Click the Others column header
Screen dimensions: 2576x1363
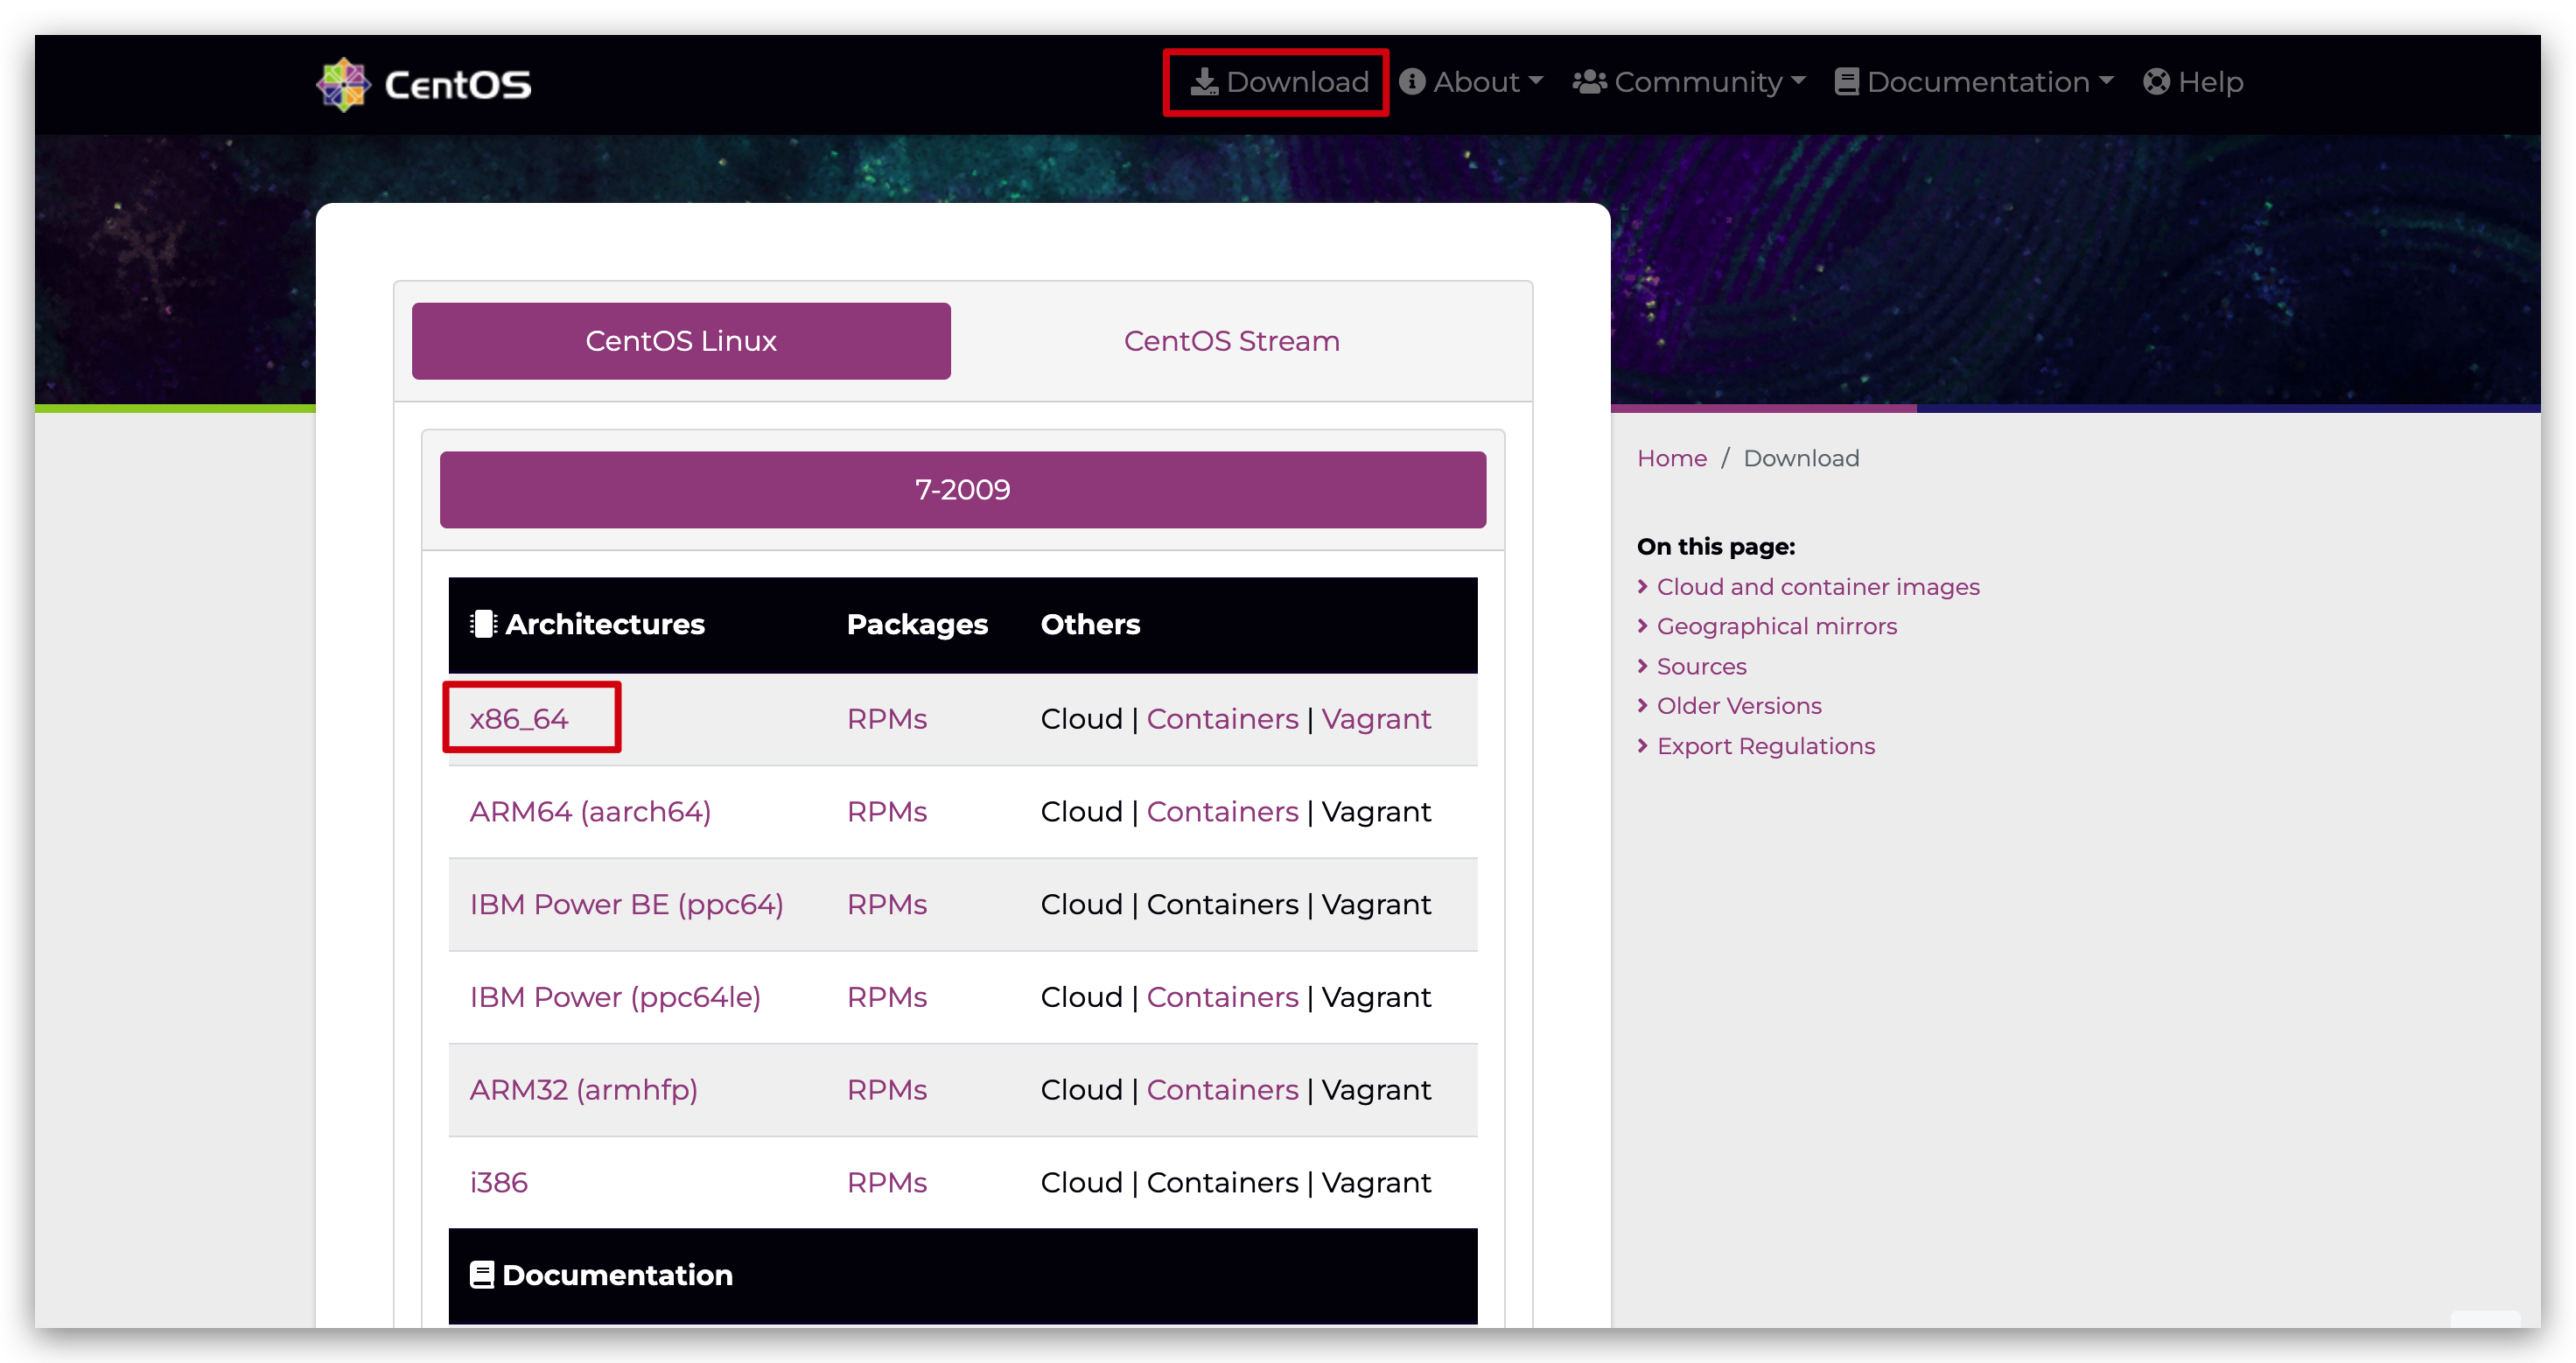coord(1090,624)
